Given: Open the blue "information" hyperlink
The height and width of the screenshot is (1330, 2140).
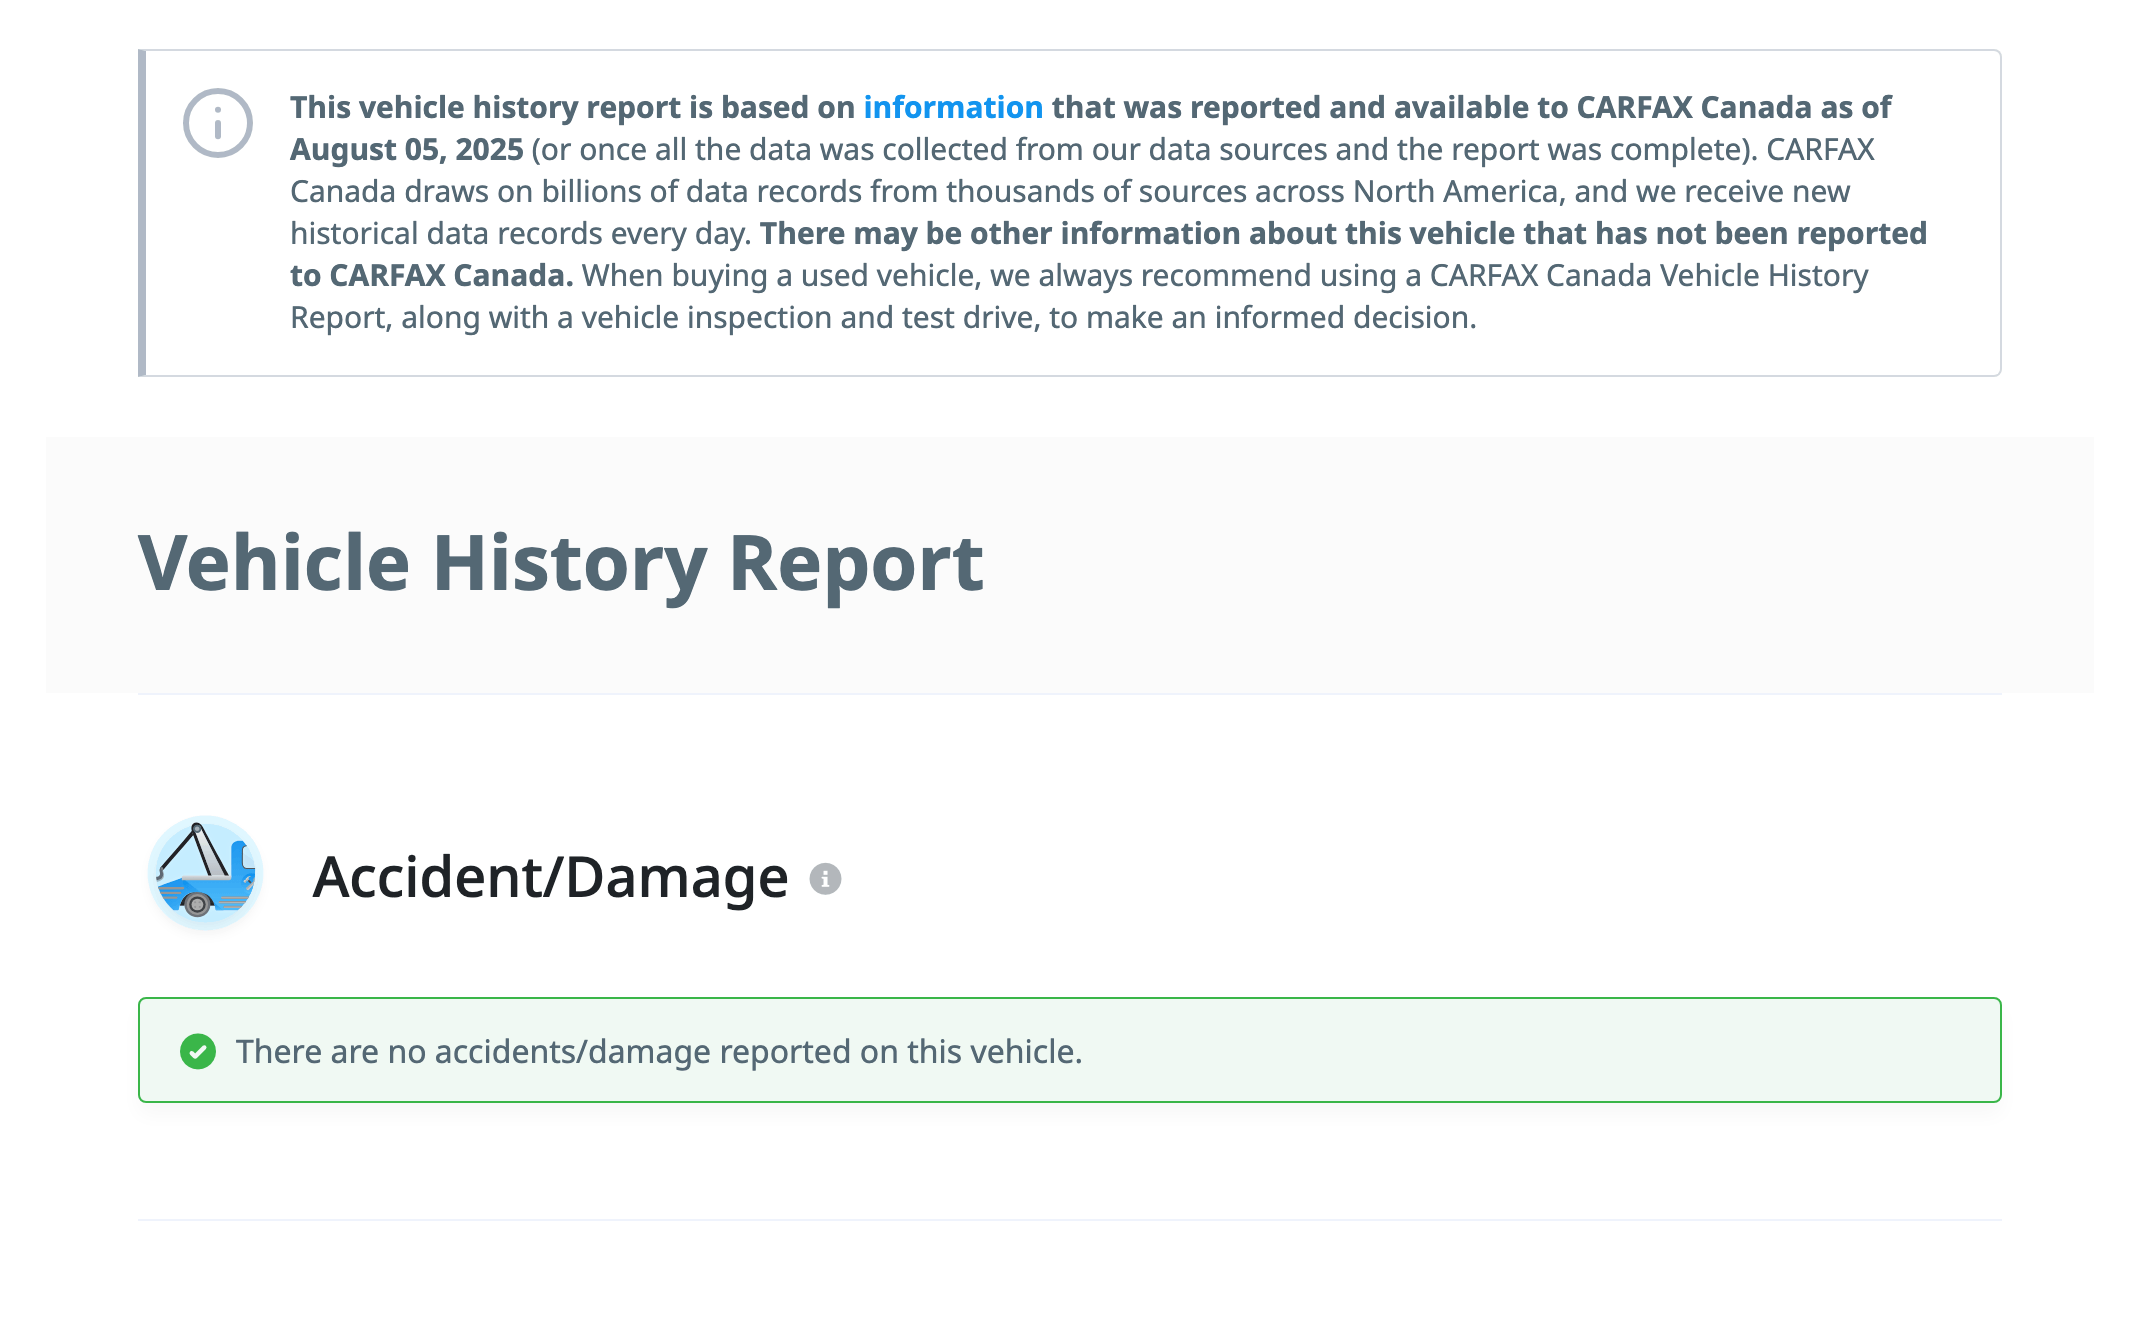Looking at the screenshot, I should click(952, 107).
